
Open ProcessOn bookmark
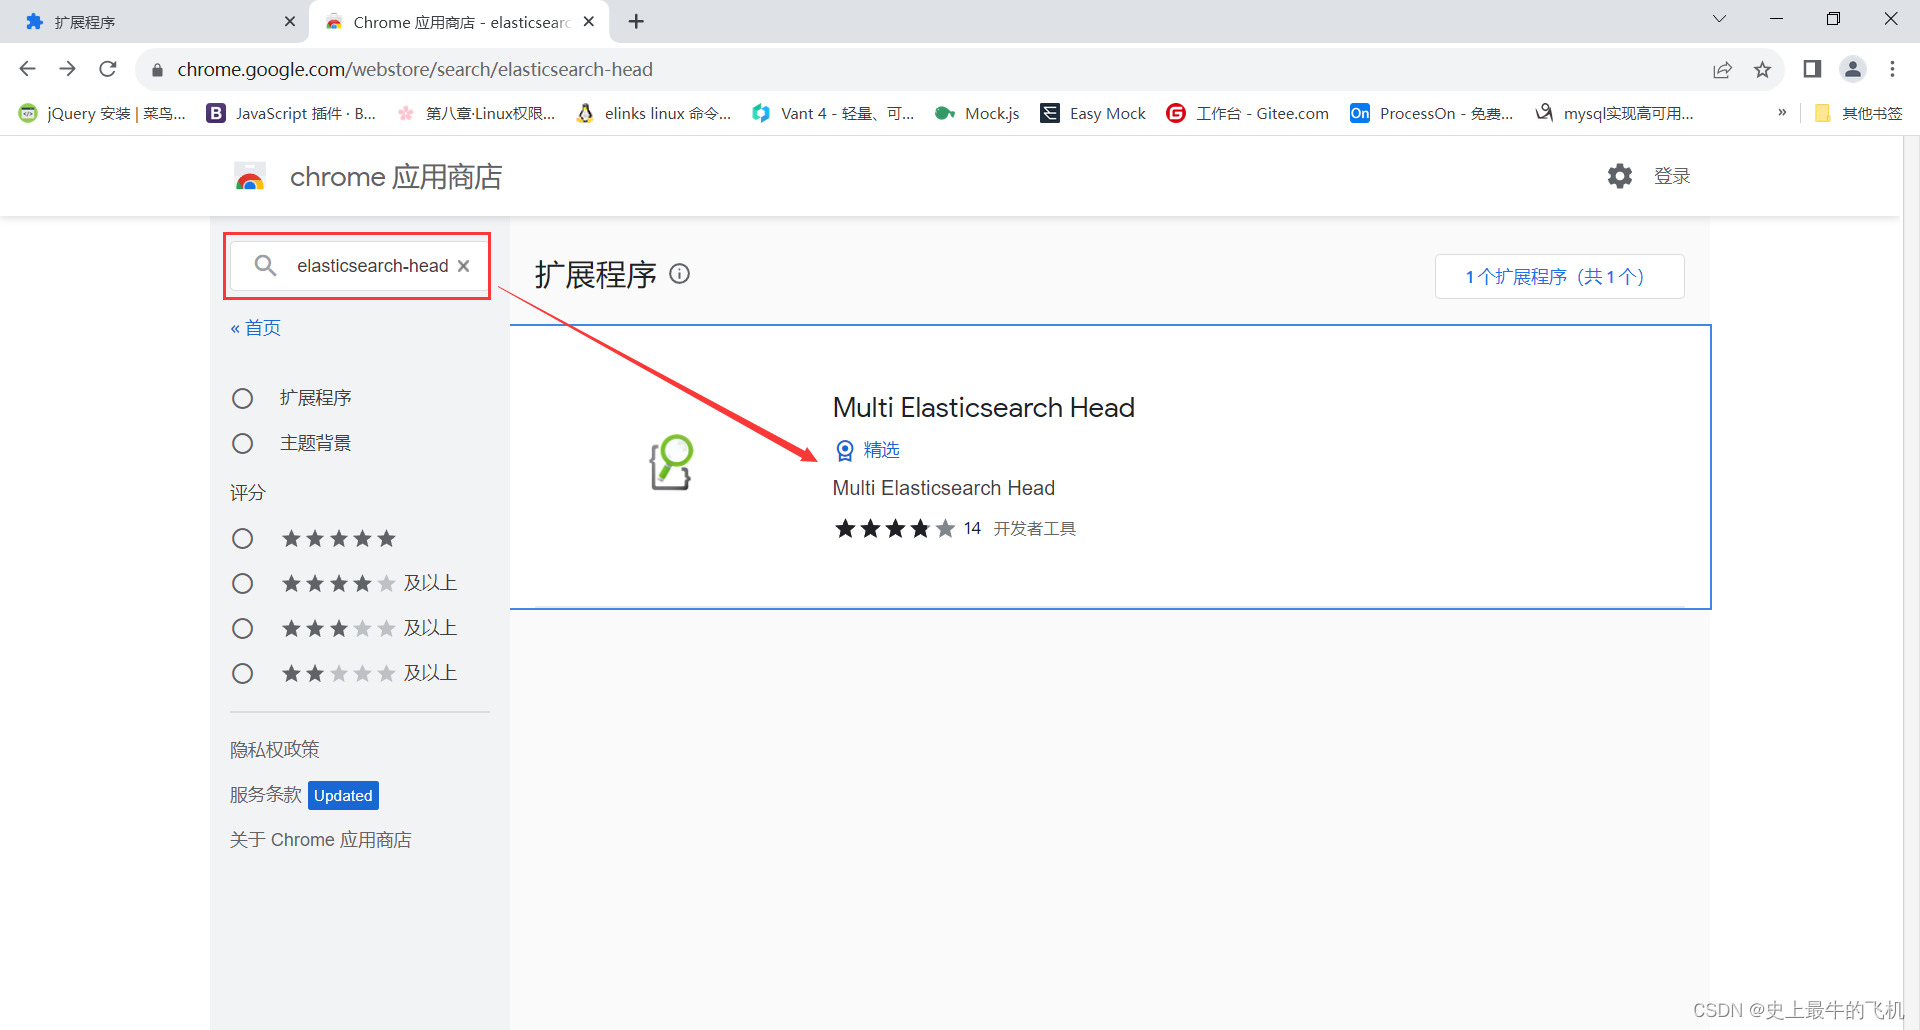1431,113
